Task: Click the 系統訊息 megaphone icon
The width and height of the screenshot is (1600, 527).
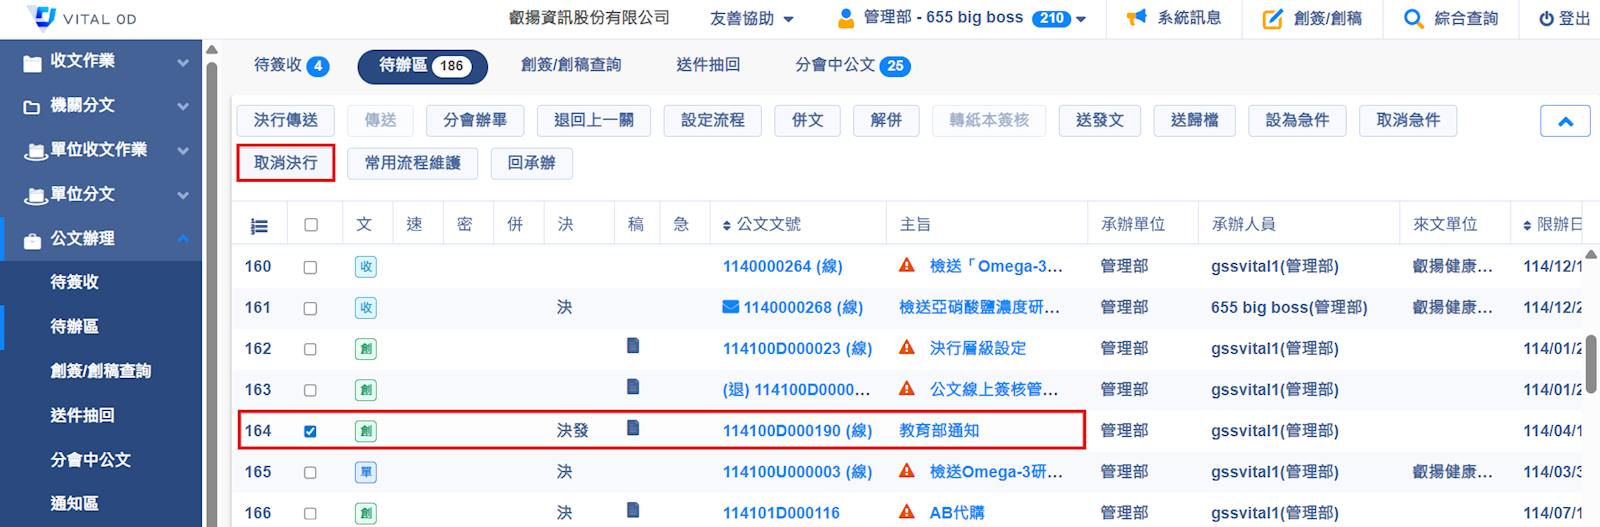Action: click(1136, 18)
